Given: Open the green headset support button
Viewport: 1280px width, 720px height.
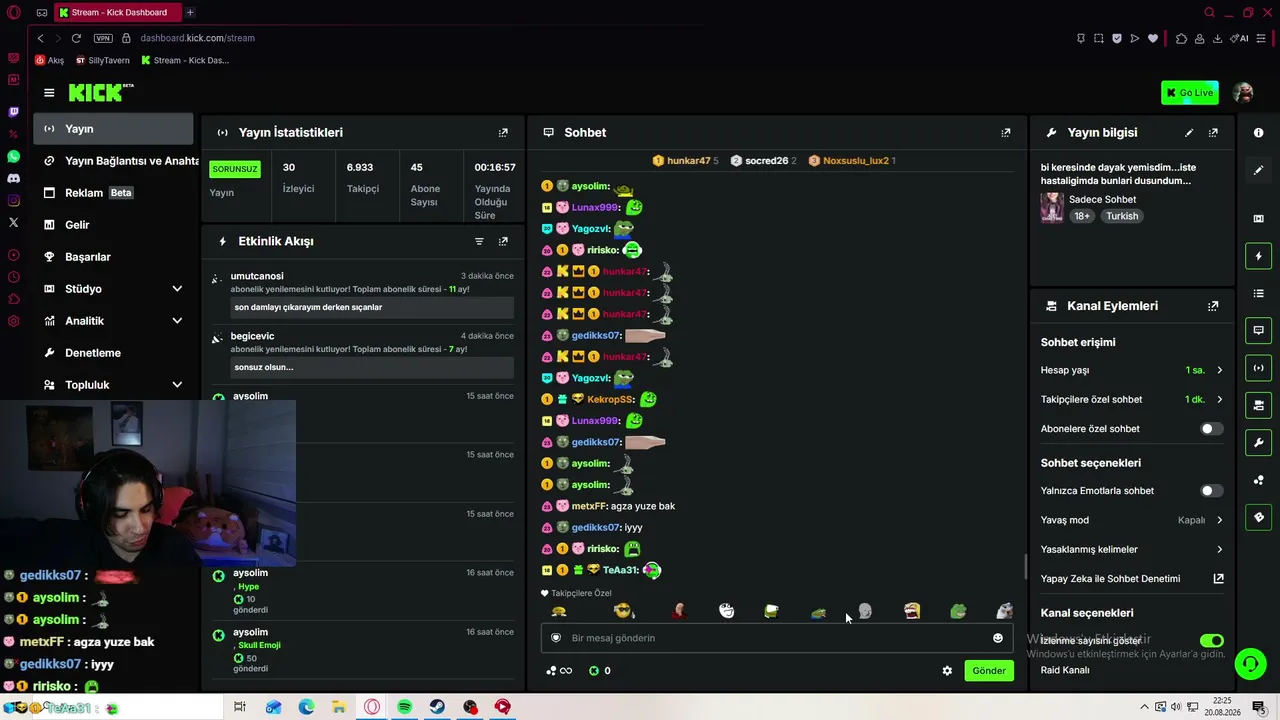Looking at the screenshot, I should [1249, 663].
